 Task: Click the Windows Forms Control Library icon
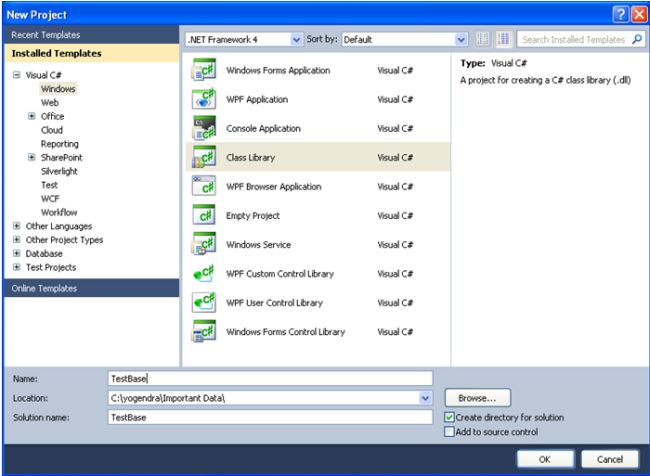(204, 331)
